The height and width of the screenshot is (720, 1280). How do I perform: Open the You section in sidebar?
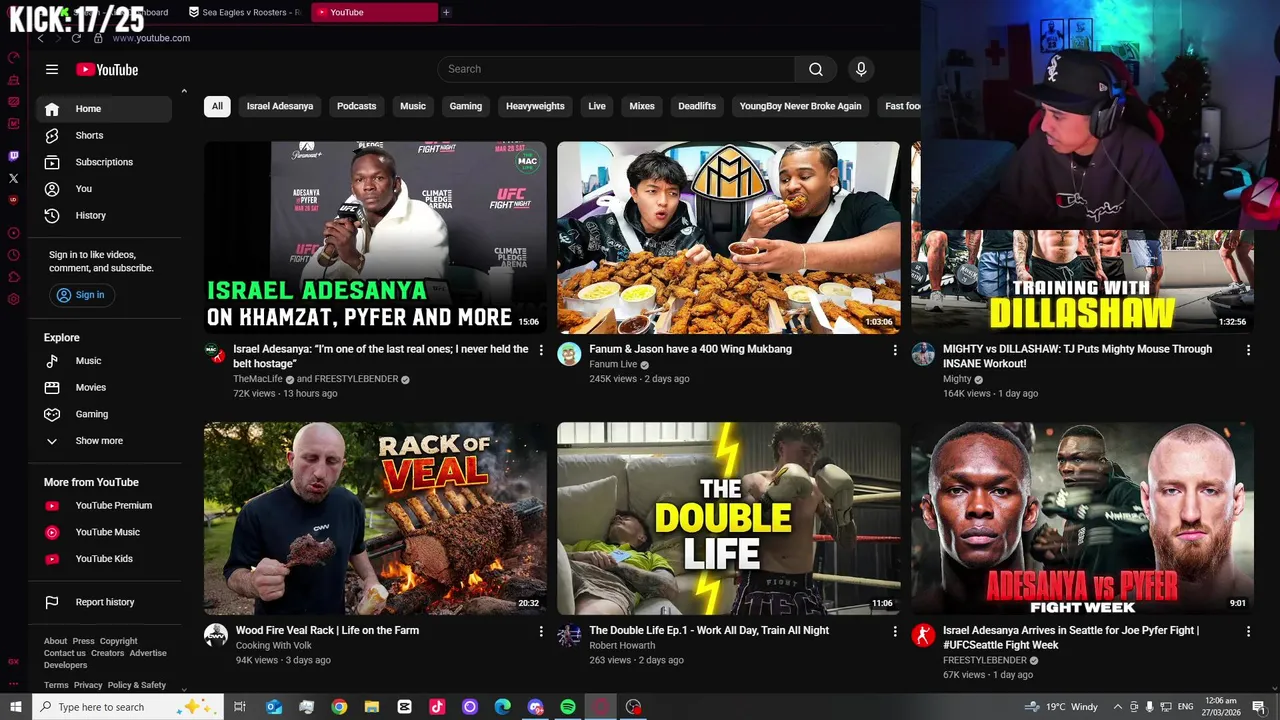[x=104, y=188]
